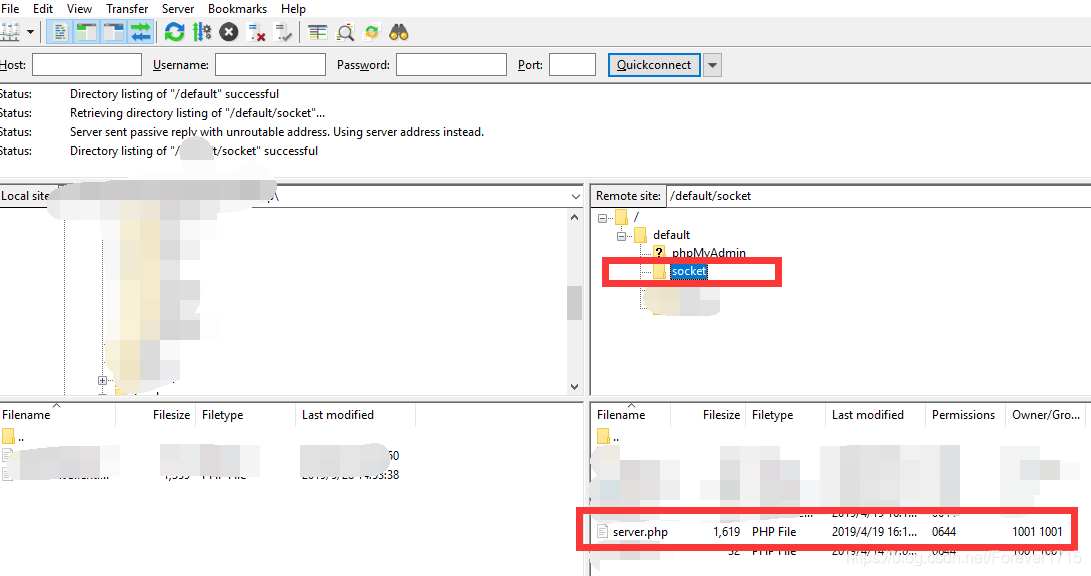This screenshot has width=1091, height=576.
Task: Select the socket folder in remote tree
Action: pyautogui.click(x=689, y=271)
